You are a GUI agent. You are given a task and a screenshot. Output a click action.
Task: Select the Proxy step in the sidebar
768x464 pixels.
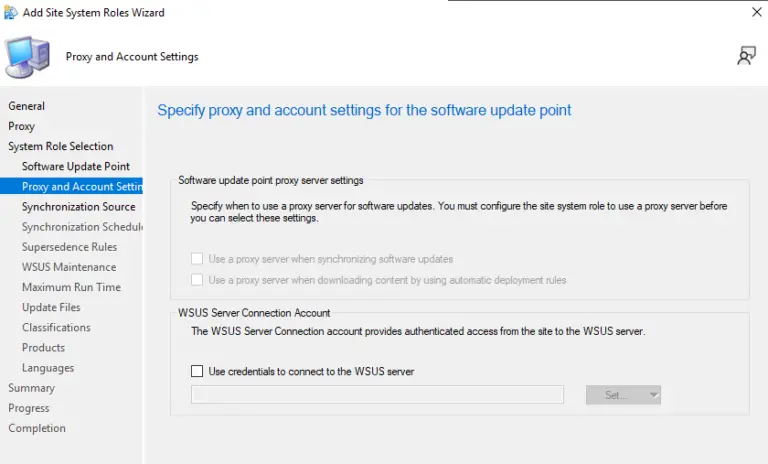22,126
